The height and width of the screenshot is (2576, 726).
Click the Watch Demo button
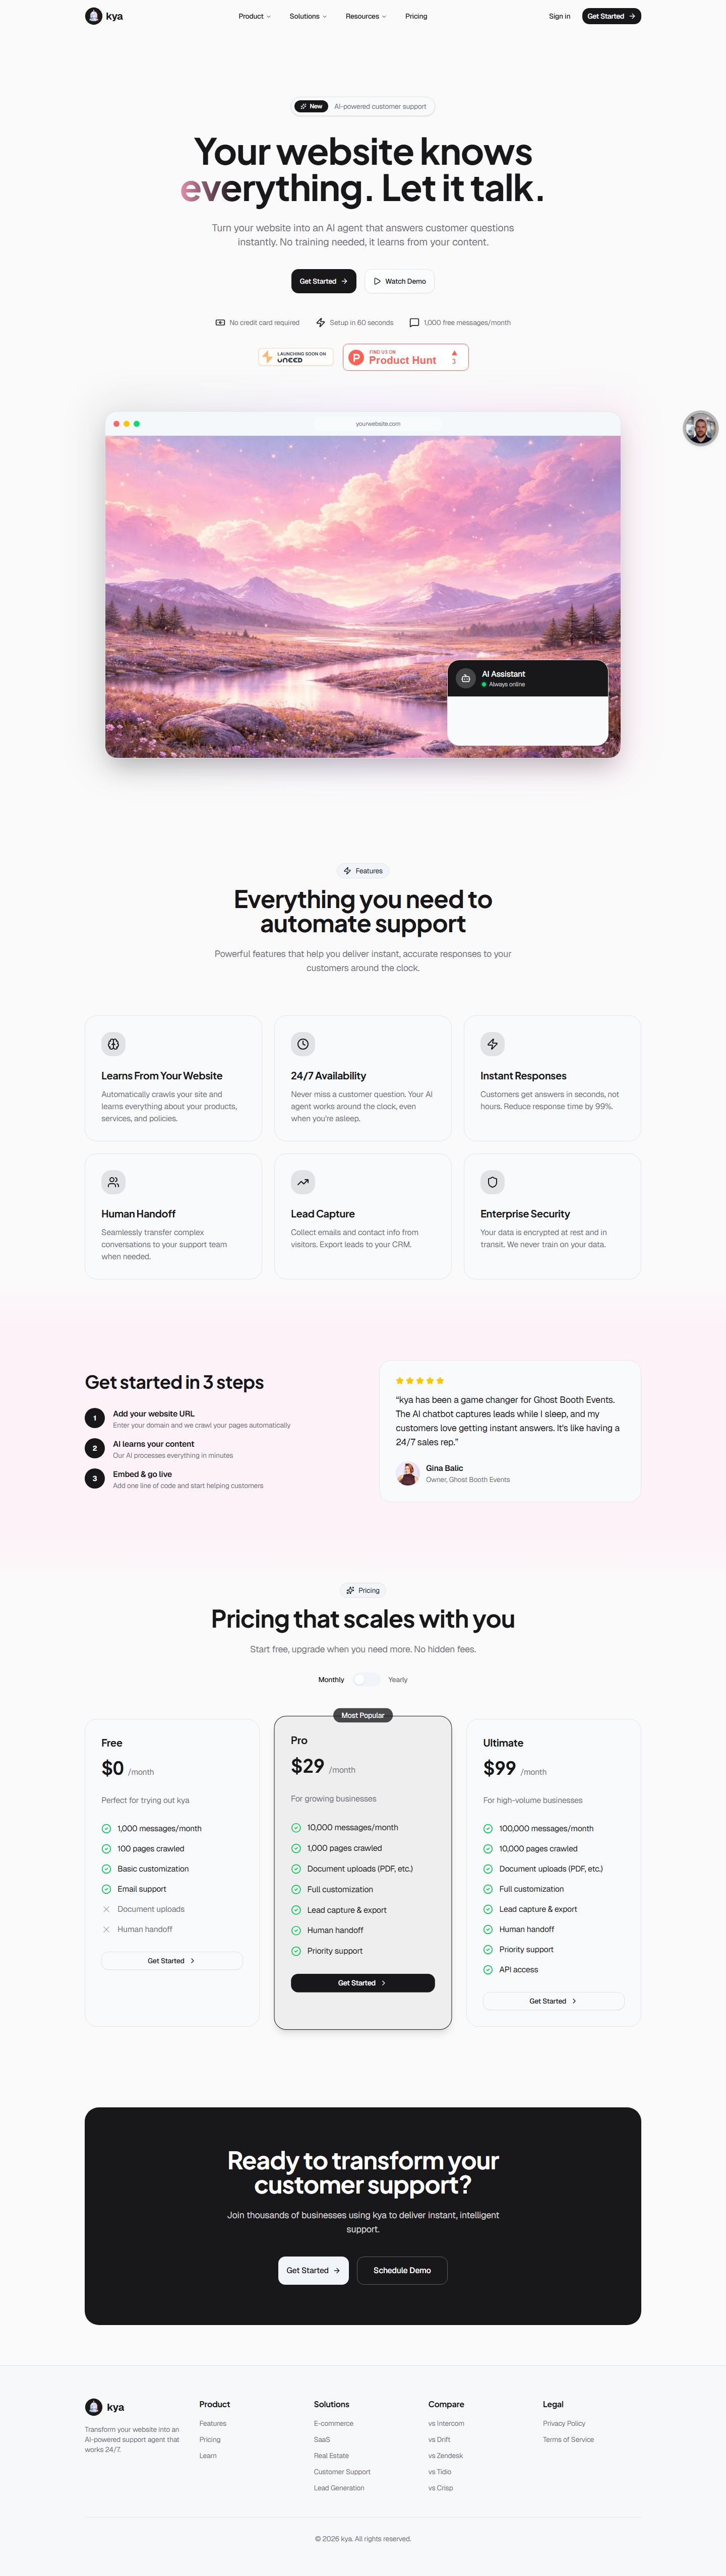pos(399,281)
